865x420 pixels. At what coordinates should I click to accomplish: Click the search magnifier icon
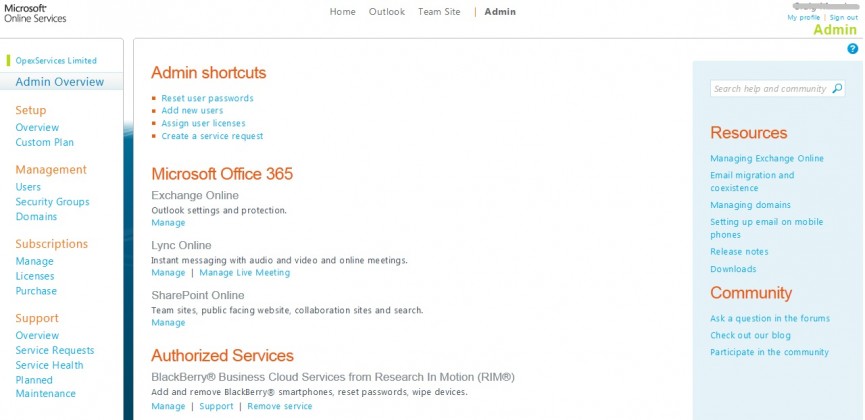pyautogui.click(x=835, y=89)
